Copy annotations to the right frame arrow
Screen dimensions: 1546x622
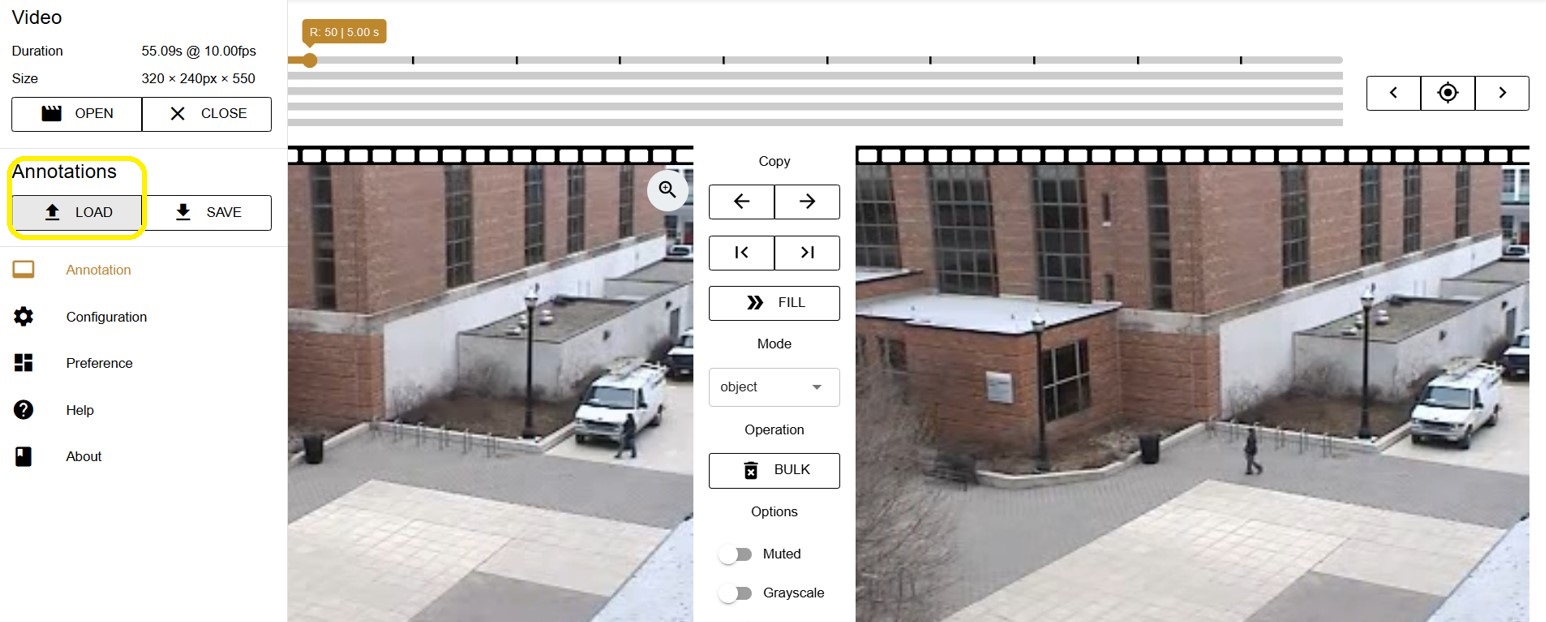tap(807, 202)
